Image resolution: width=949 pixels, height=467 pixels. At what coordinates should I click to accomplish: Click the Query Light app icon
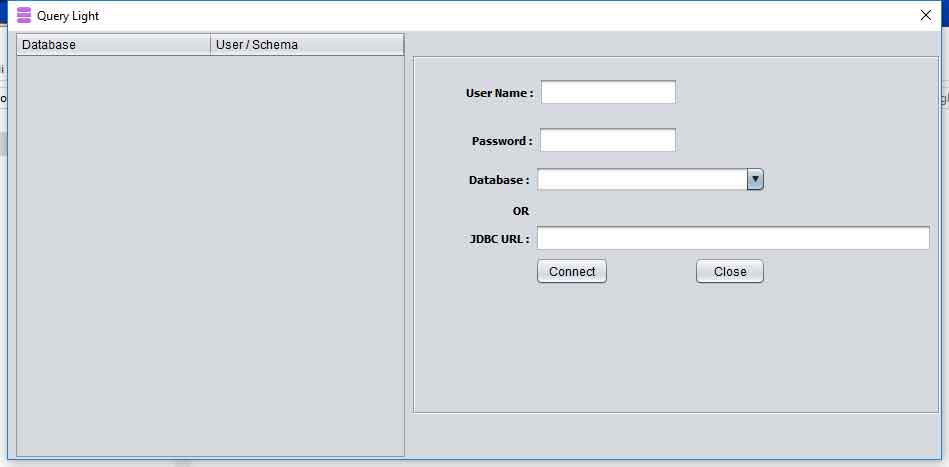24,16
